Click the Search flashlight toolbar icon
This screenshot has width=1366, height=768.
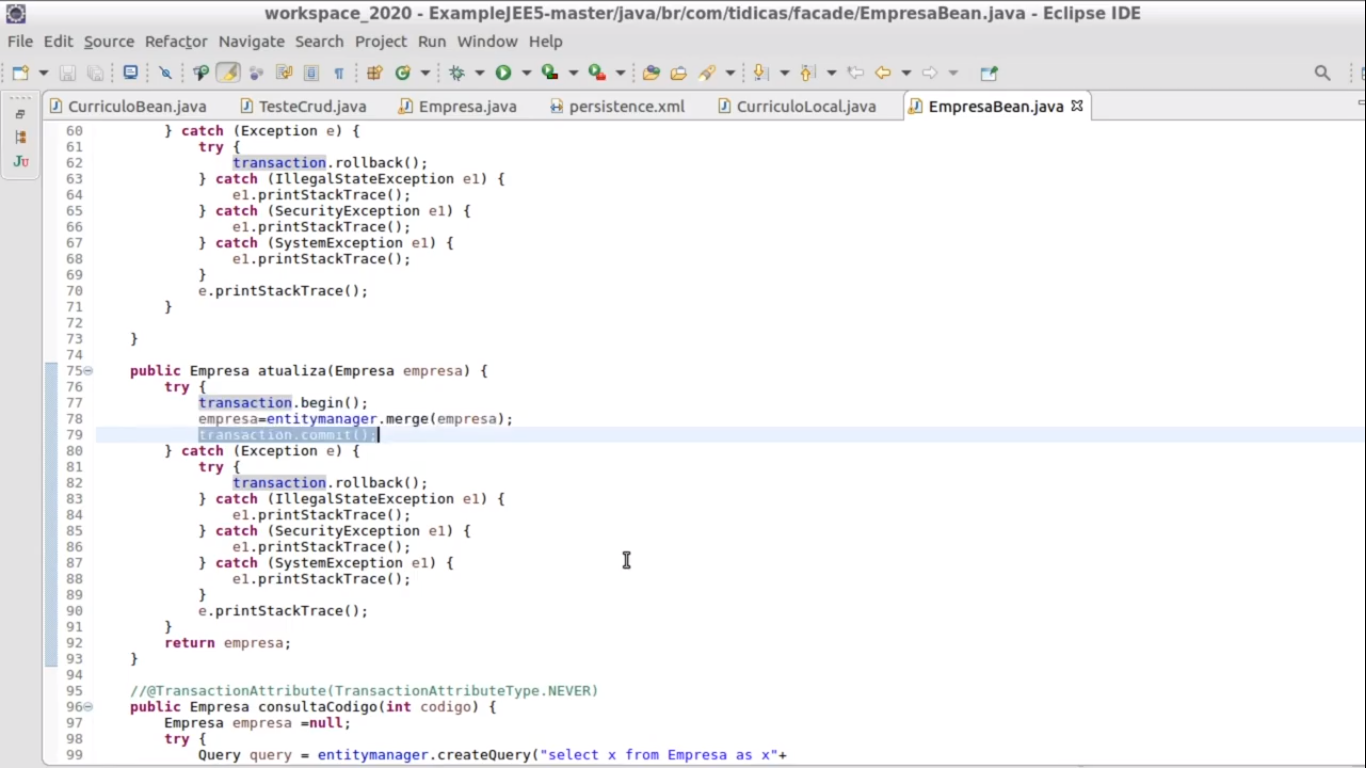pyautogui.click(x=708, y=73)
